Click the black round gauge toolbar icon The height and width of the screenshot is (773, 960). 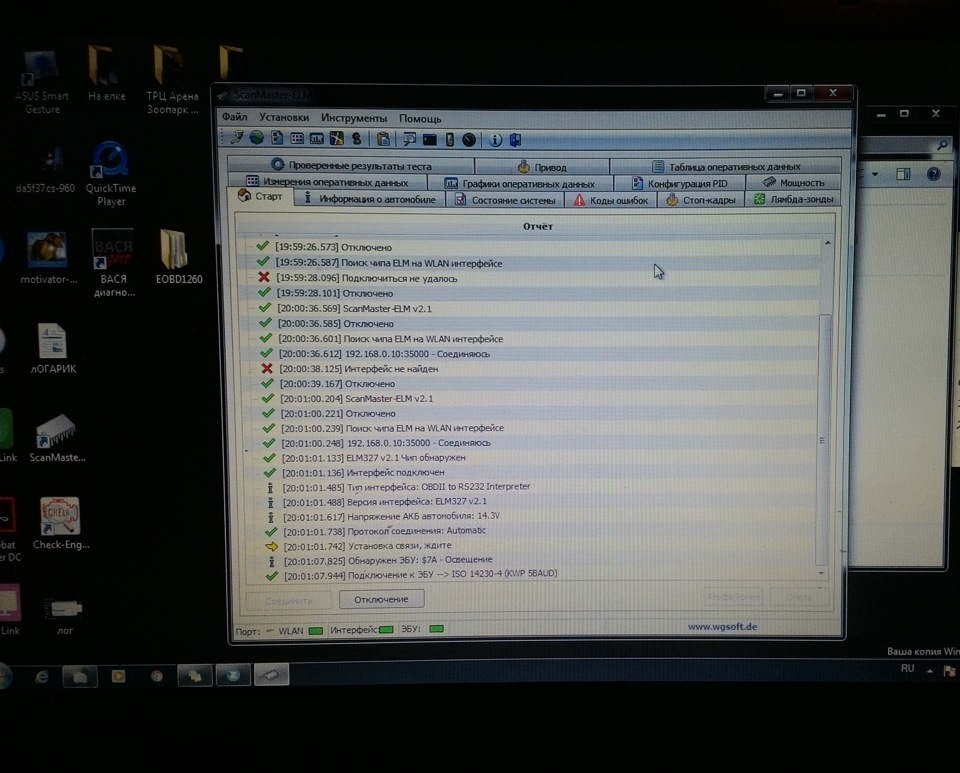[x=469, y=140]
